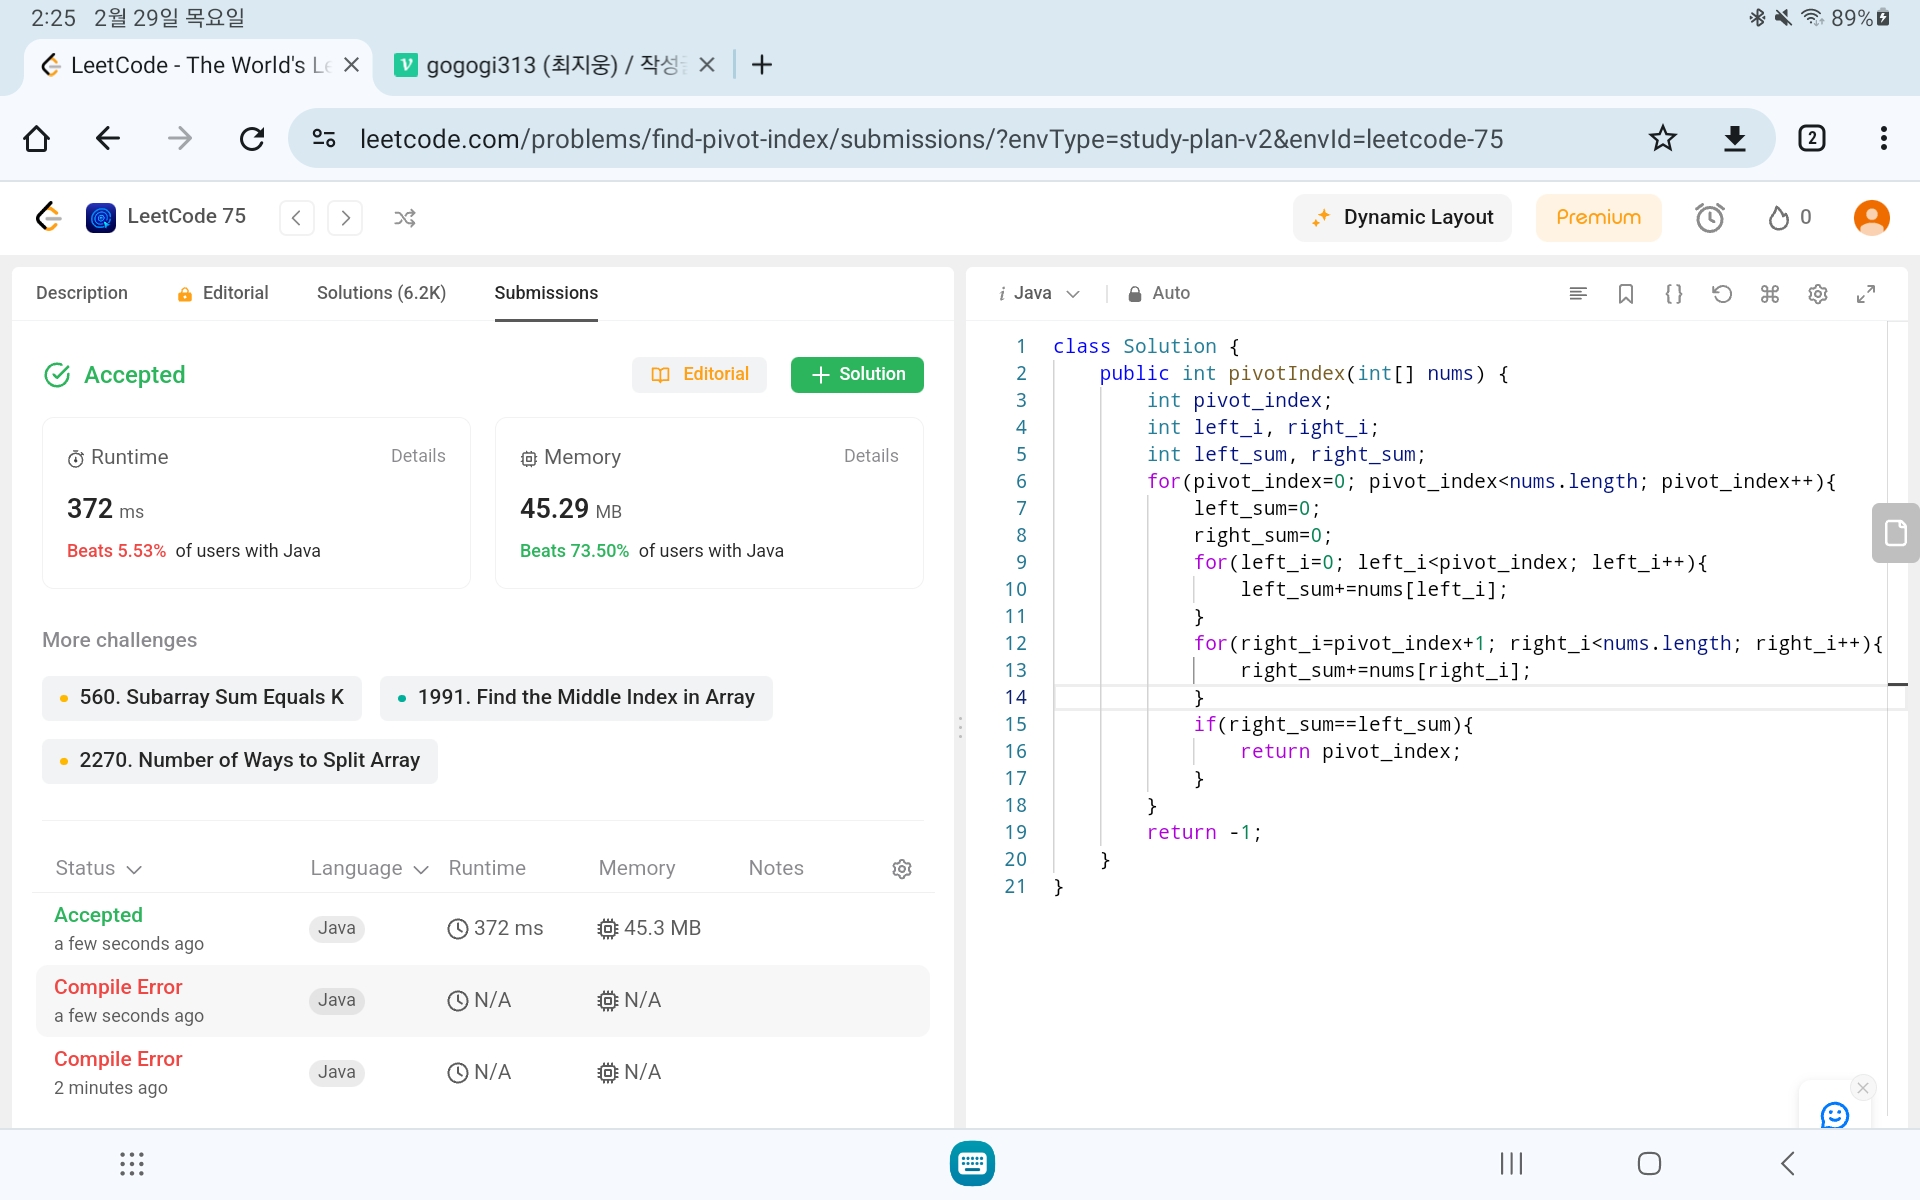Viewport: 1920px width, 1200px height.
Task: Open the Compile Error from seconds ago
Action: 483,1001
